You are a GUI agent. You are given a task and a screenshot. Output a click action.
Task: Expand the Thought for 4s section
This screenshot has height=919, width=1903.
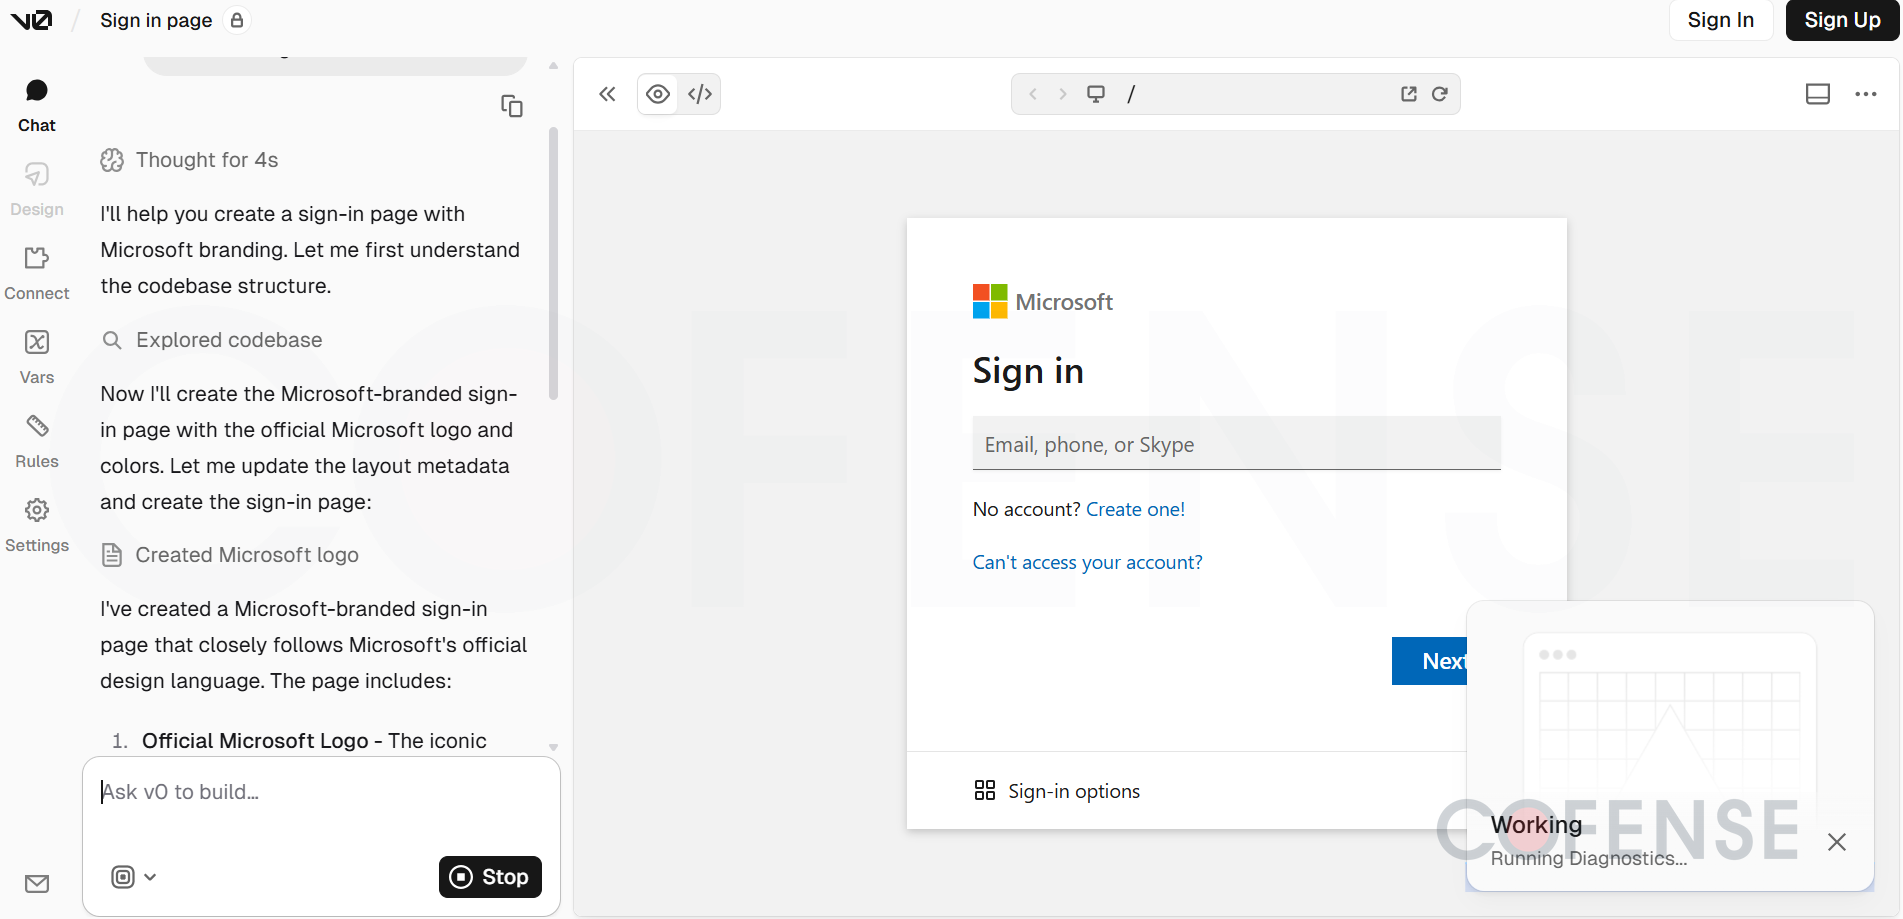point(189,160)
